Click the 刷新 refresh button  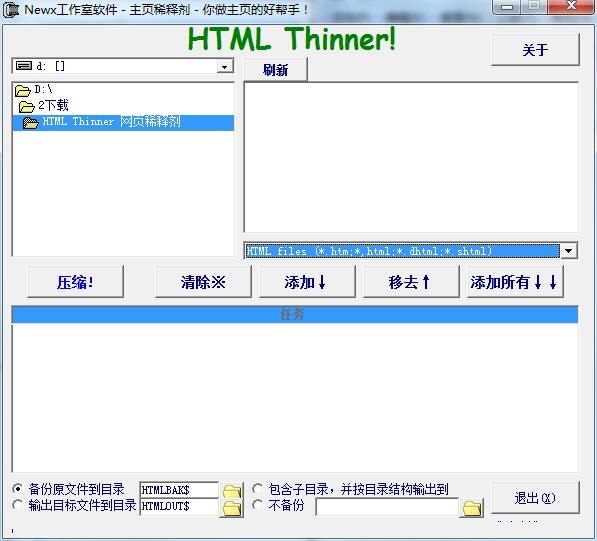pos(275,70)
